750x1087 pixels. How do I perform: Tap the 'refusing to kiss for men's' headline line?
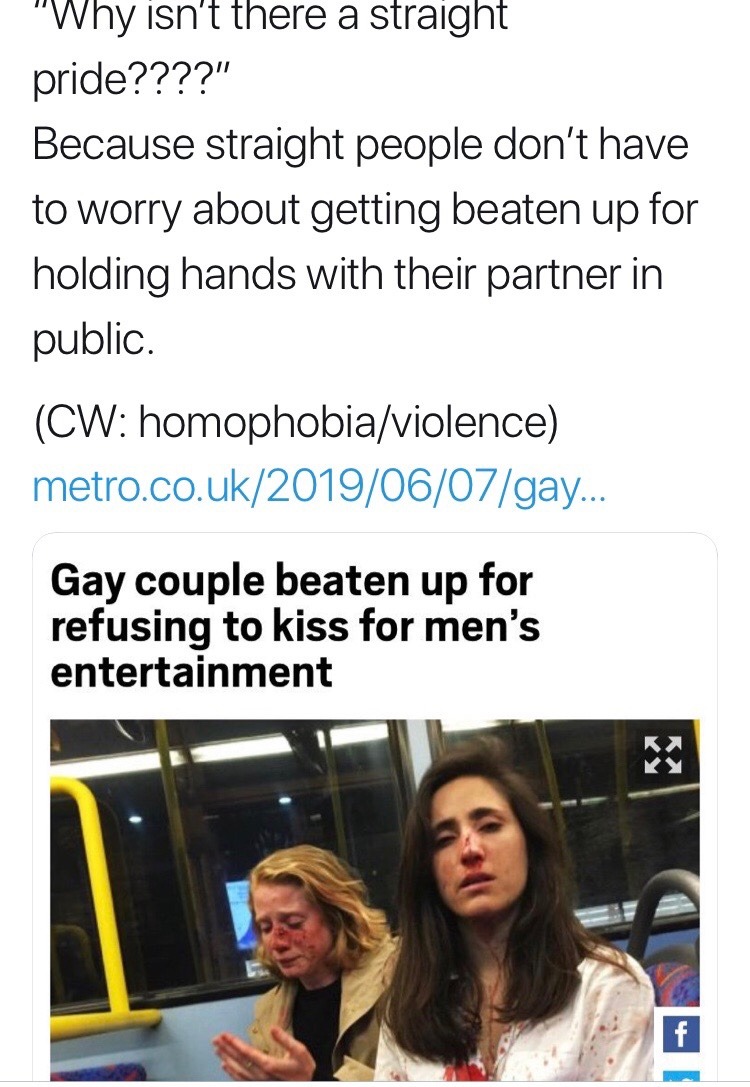pos(295,625)
